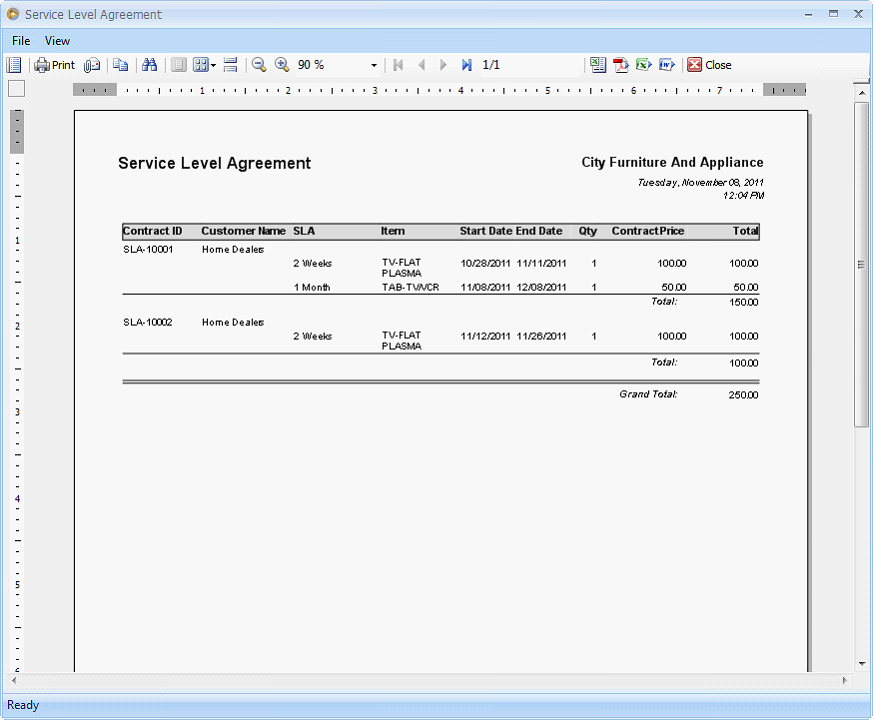This screenshot has height=721, width=874.
Task: Click the Close toolbar button
Action: (x=709, y=65)
